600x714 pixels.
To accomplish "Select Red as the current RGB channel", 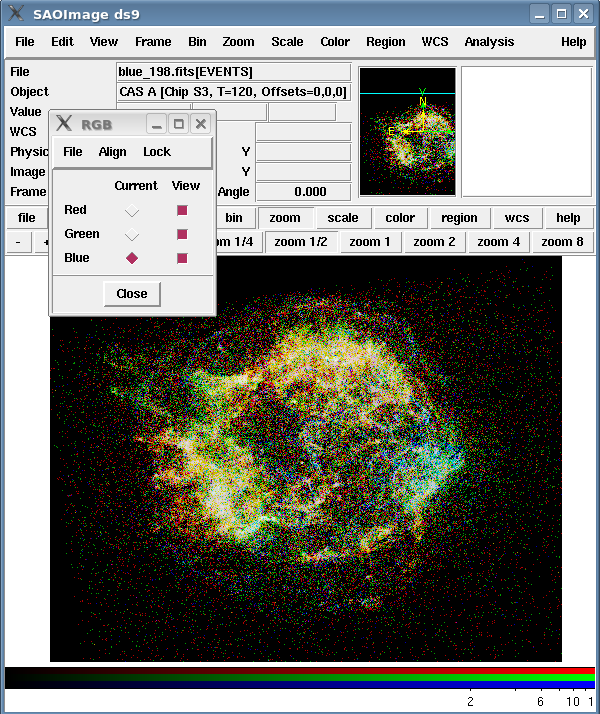I will tap(132, 210).
